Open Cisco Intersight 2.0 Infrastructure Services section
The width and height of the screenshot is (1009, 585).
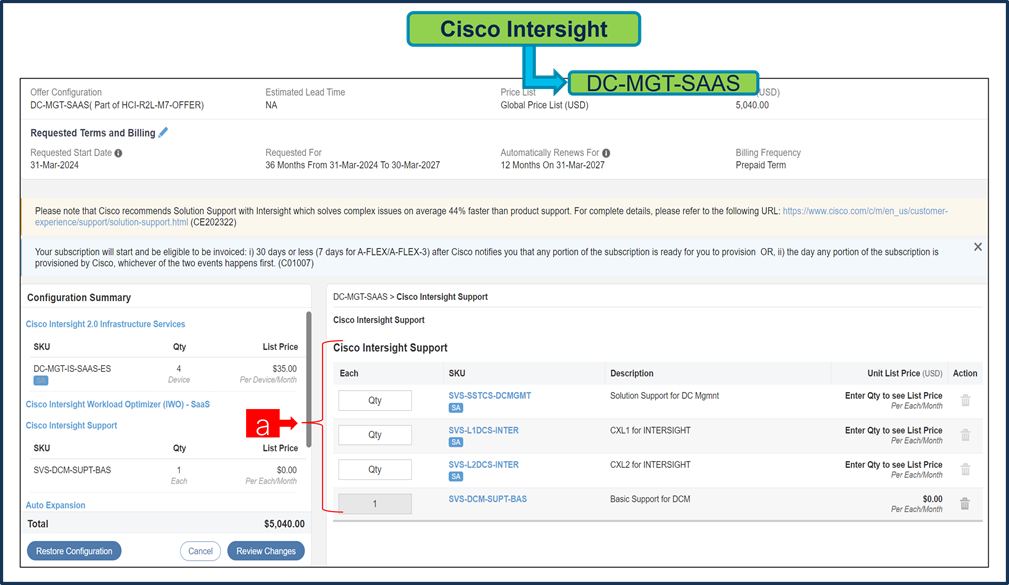(106, 324)
